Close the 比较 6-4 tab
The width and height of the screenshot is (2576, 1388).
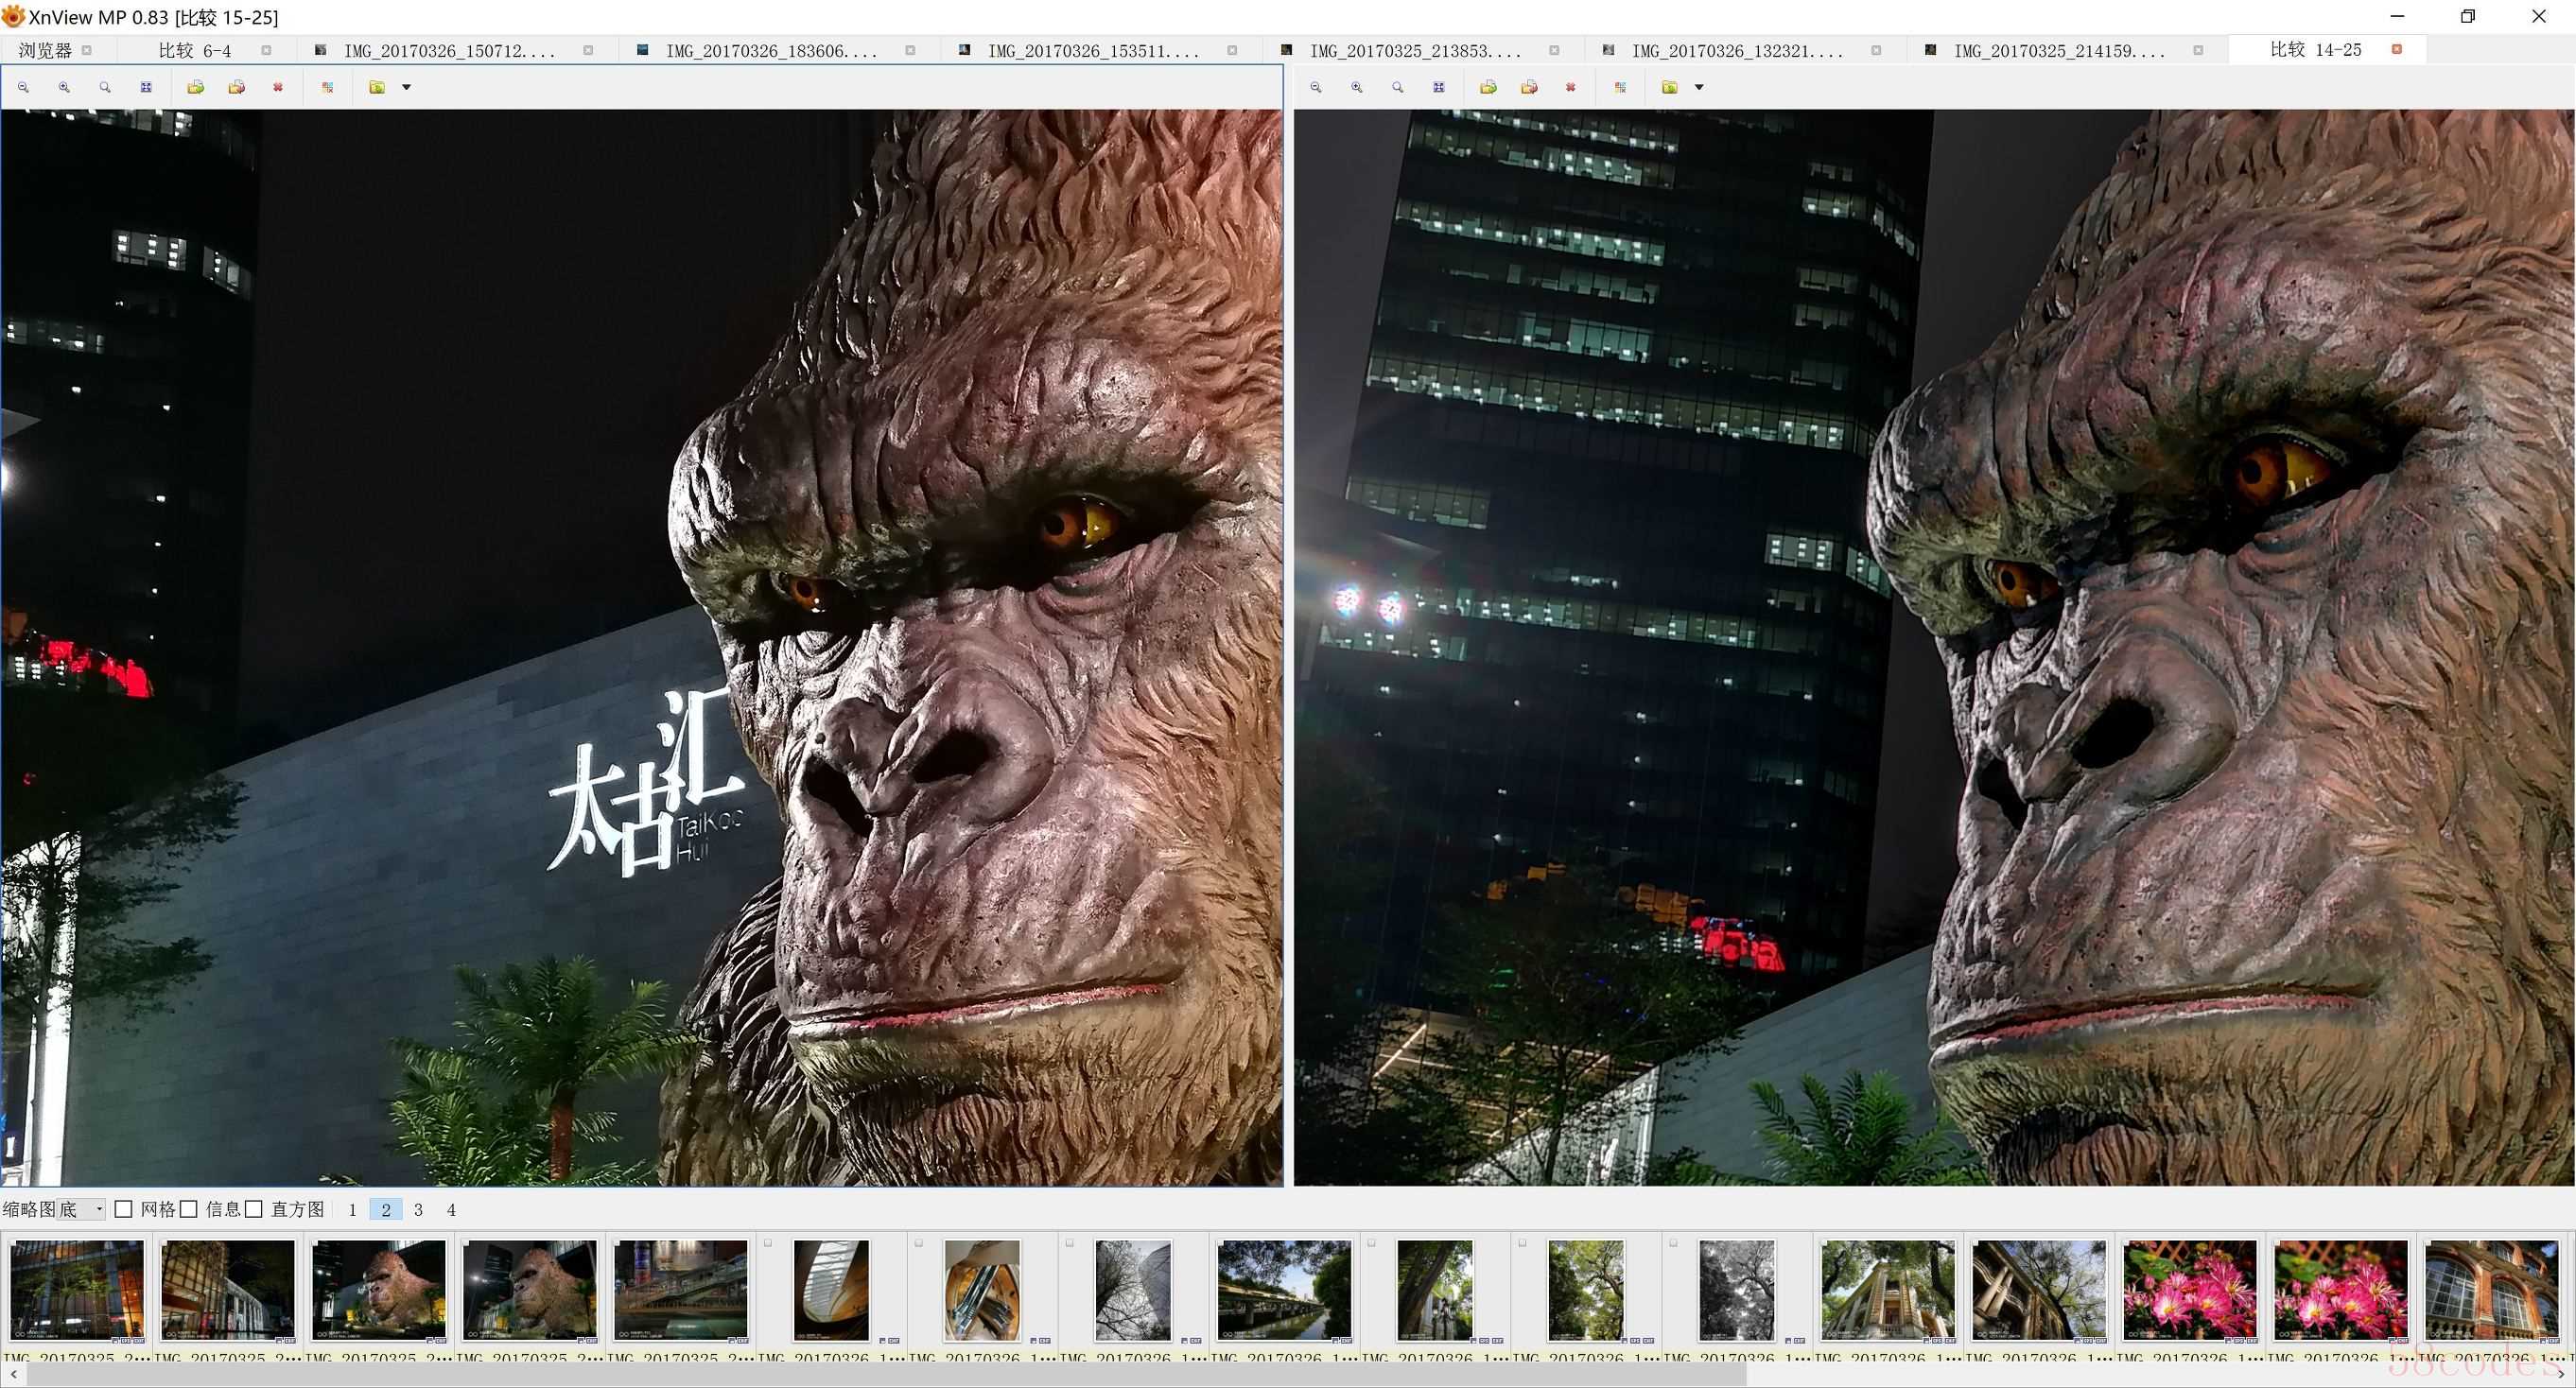tap(266, 50)
